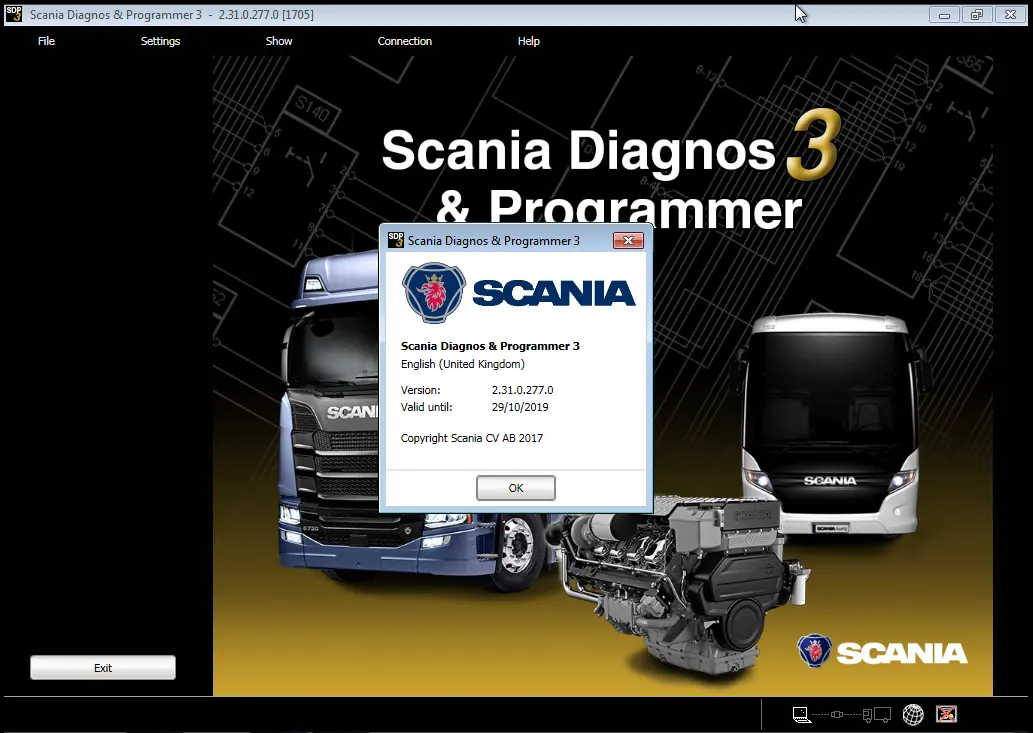Restore down the main application window
The height and width of the screenshot is (733, 1033).
click(977, 14)
